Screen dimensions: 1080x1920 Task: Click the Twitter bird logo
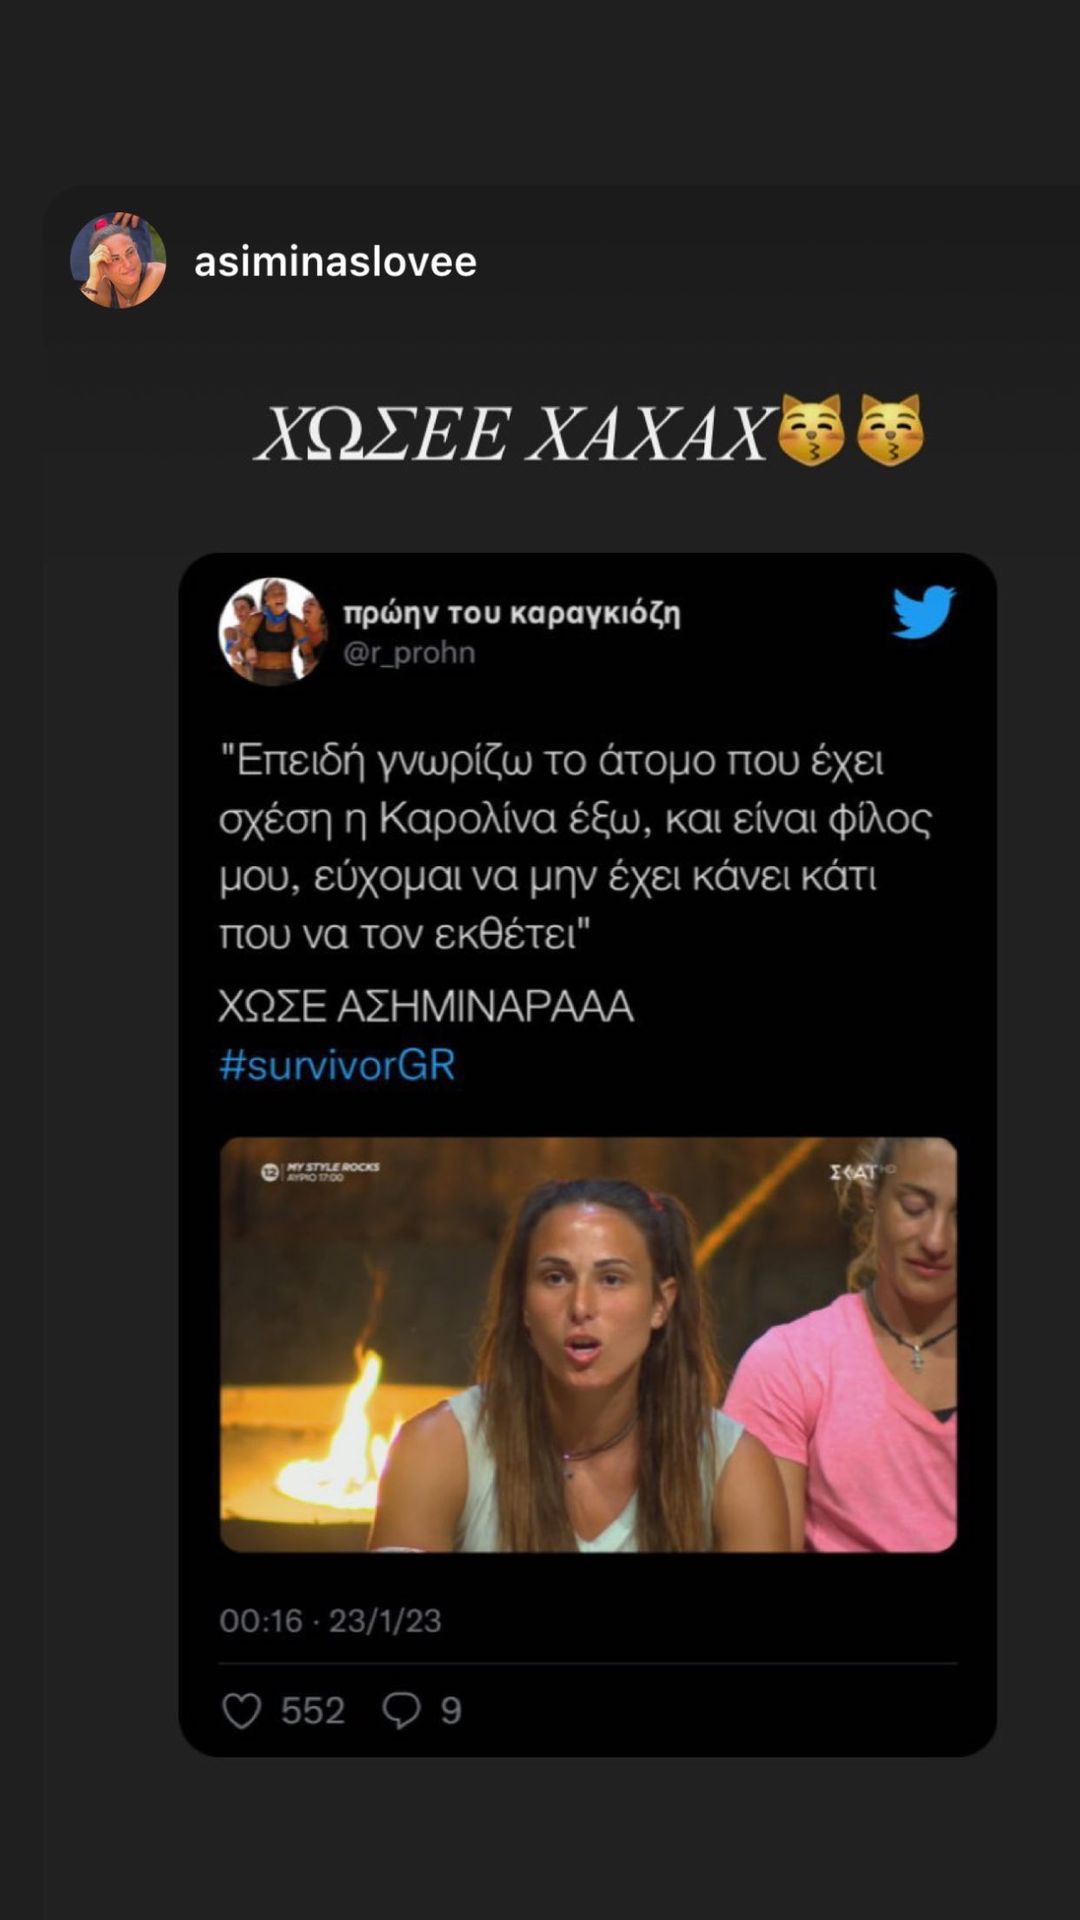click(x=923, y=612)
